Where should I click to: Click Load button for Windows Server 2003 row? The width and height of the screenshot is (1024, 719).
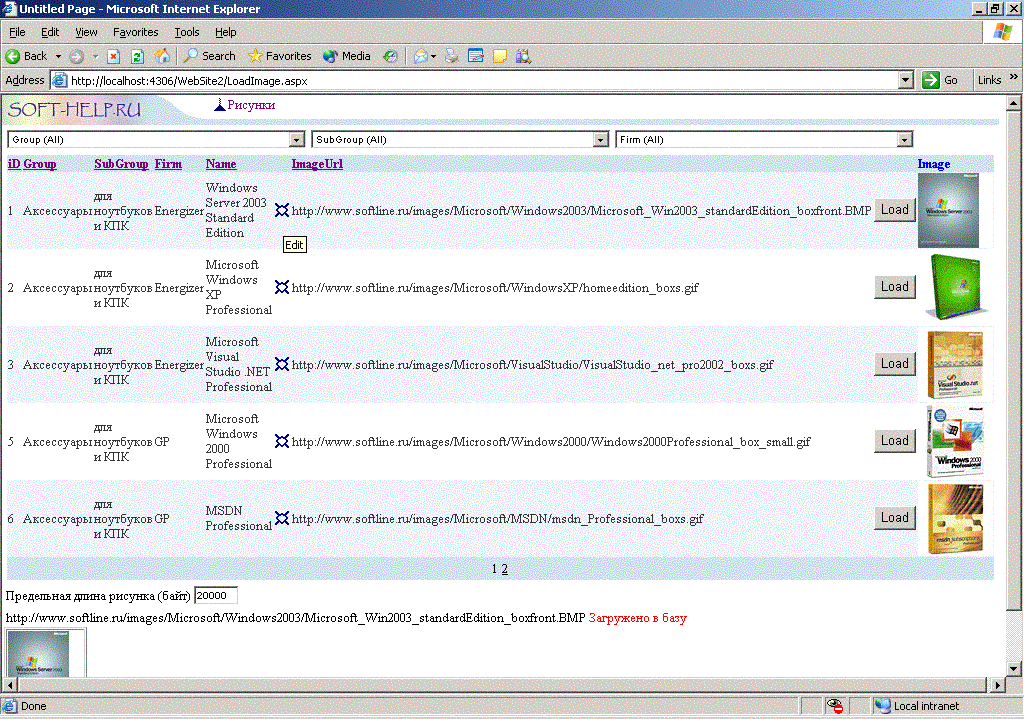point(895,210)
